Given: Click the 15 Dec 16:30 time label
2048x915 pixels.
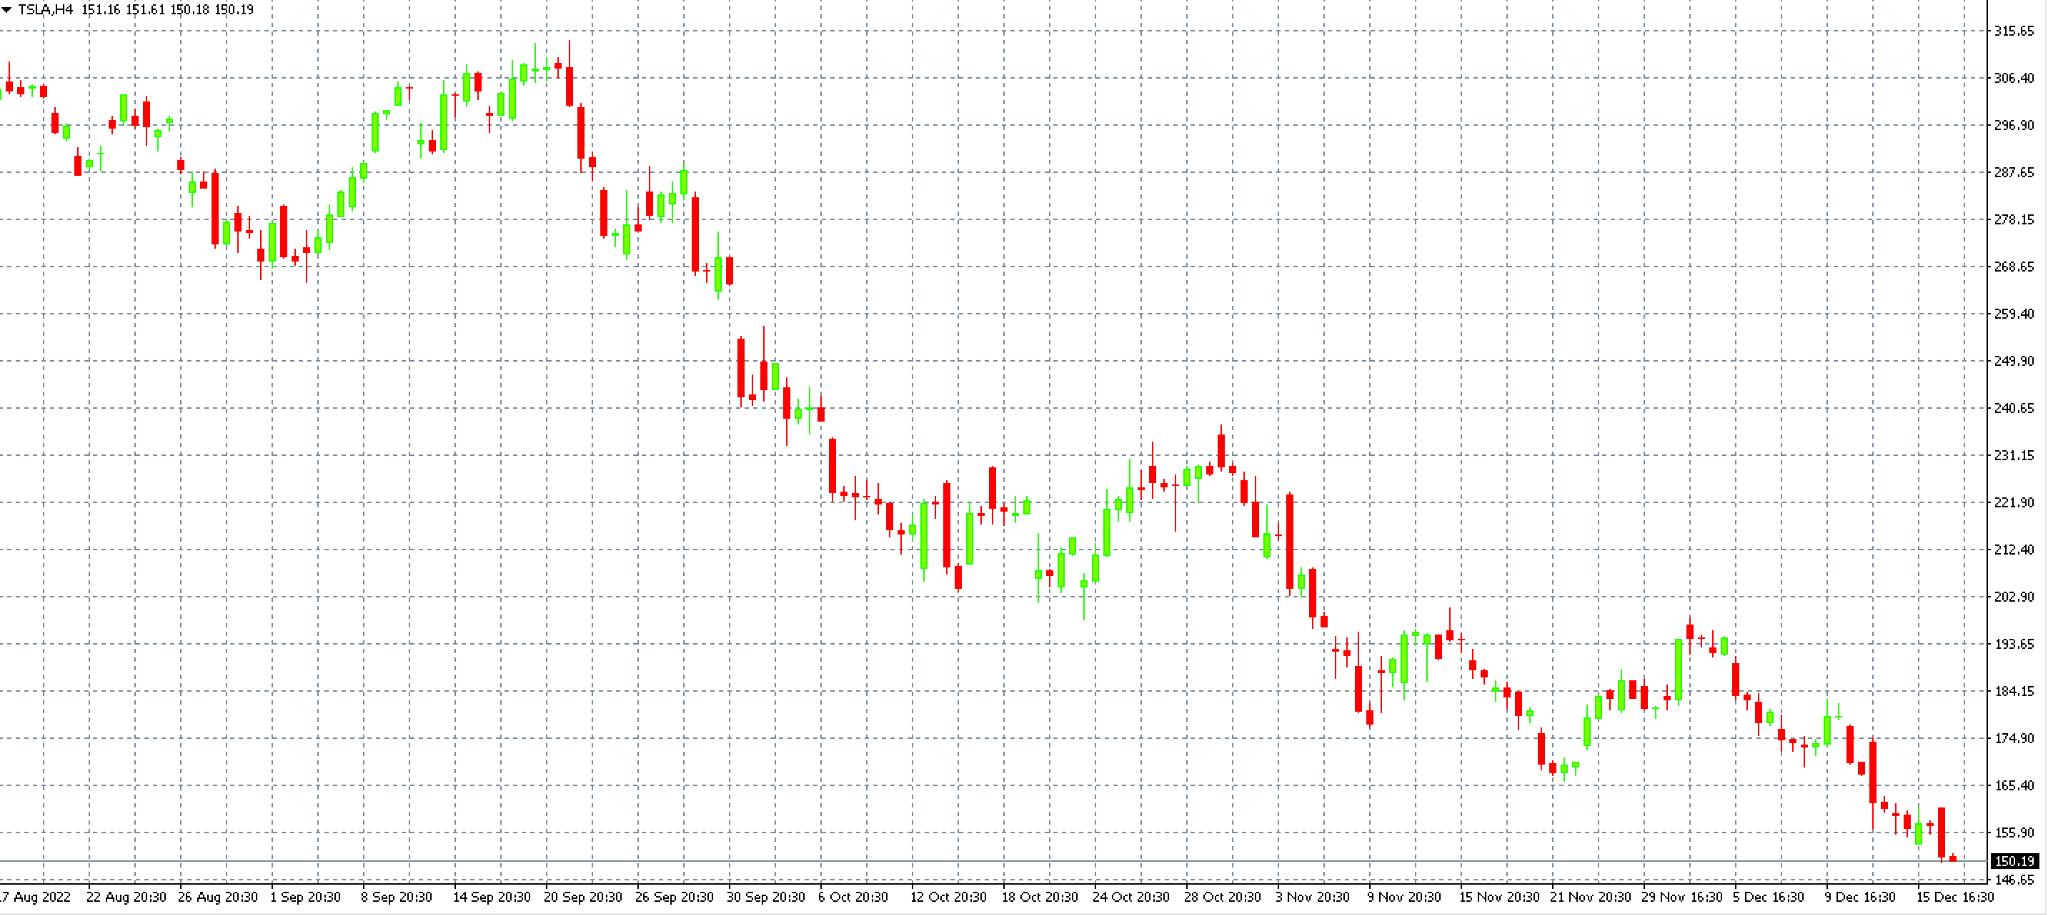Looking at the screenshot, I should click(1955, 897).
